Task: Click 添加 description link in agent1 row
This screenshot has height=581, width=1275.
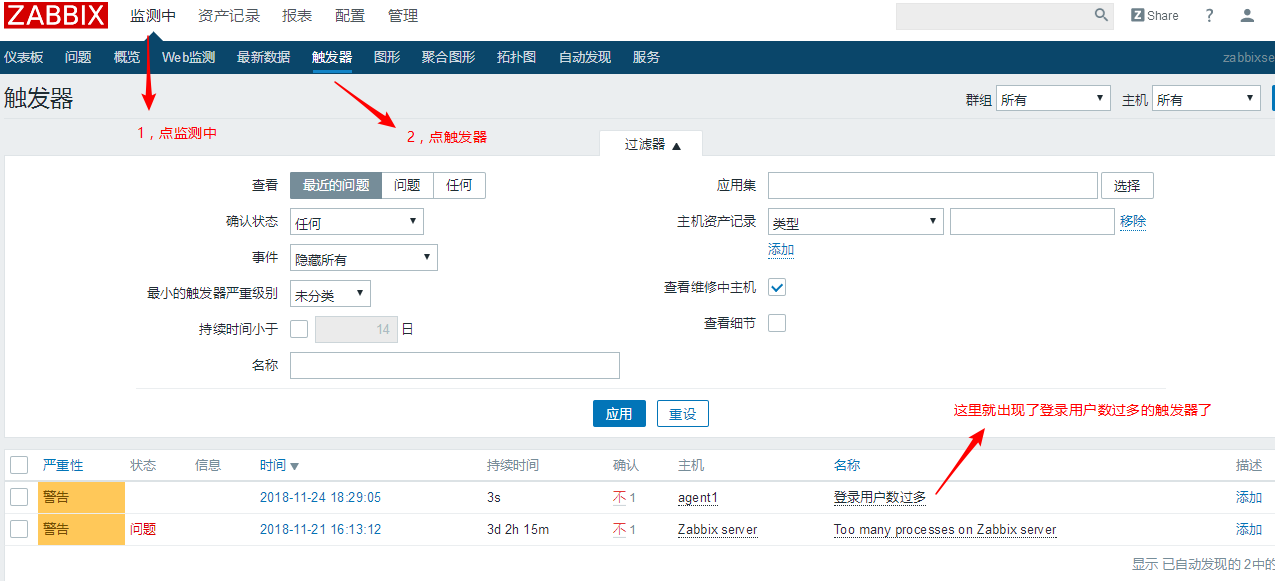Action: (x=1249, y=498)
